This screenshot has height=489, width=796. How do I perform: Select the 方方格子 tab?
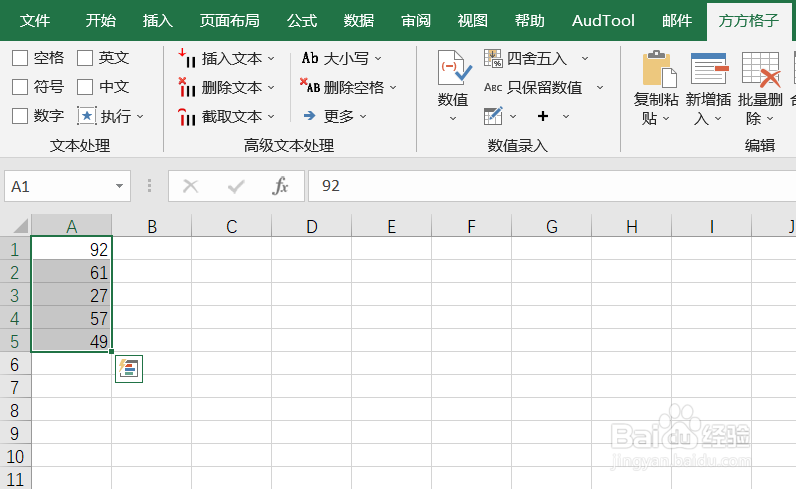click(748, 21)
